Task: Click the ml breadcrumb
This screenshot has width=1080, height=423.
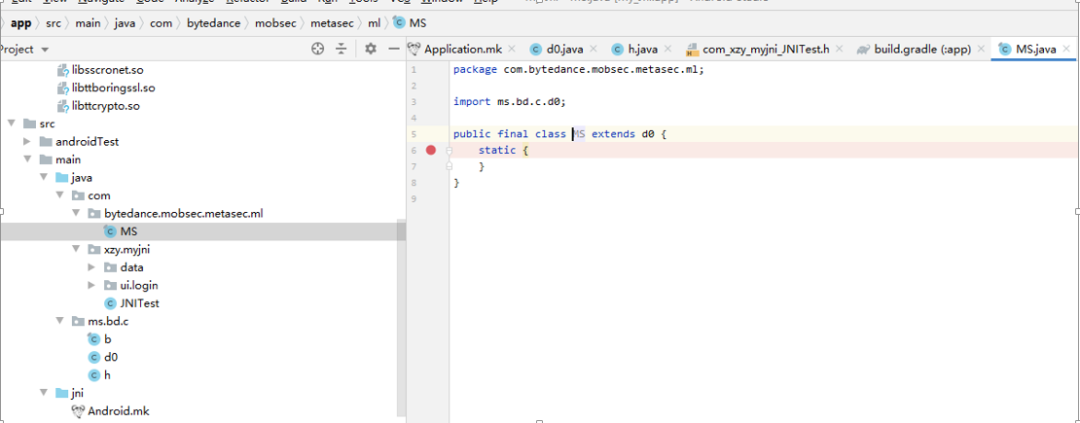Action: coord(374,23)
